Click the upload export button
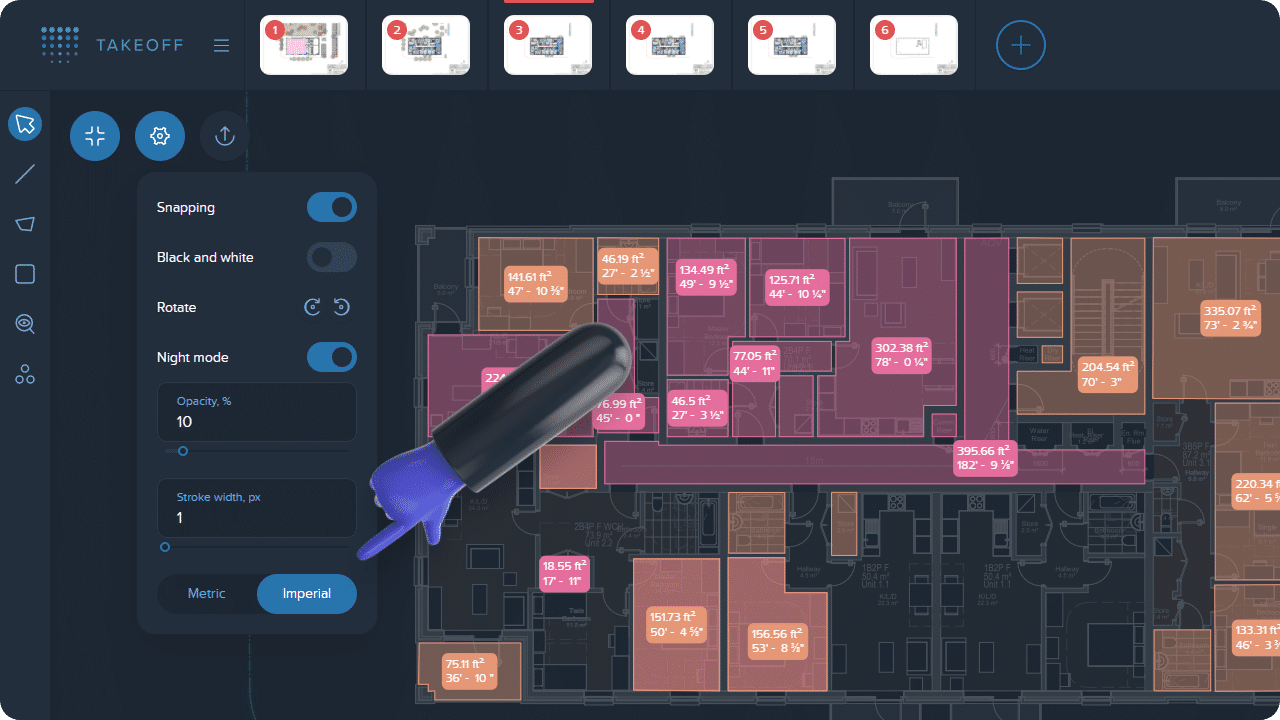The image size is (1280, 720). pyautogui.click(x=225, y=137)
